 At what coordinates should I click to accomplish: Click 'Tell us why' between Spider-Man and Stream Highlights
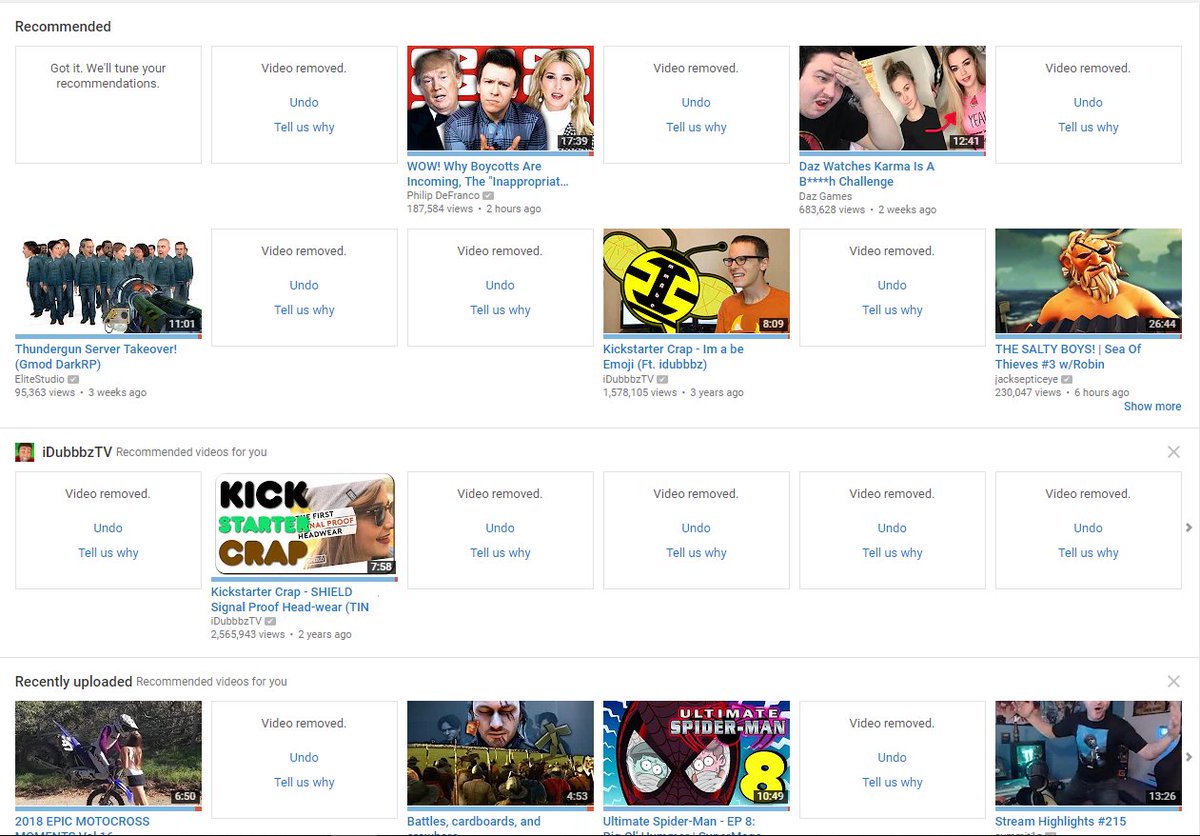892,782
